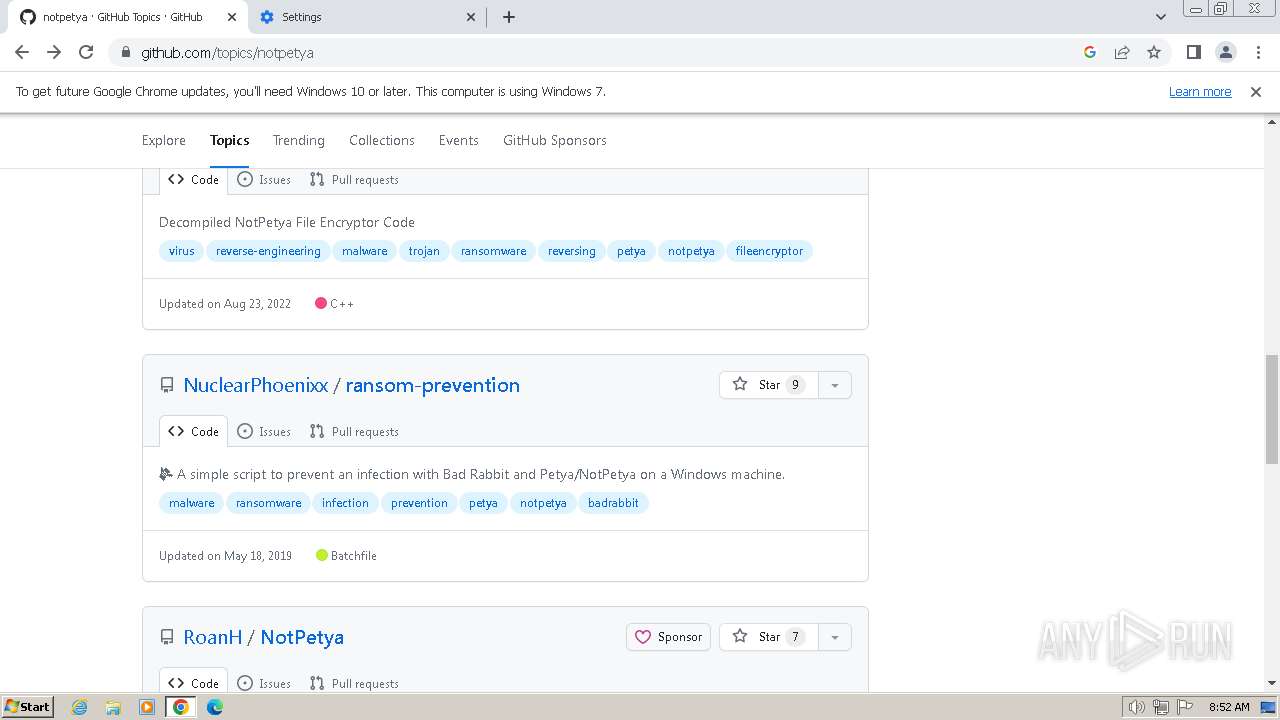Select the infection topic tag

[345, 503]
